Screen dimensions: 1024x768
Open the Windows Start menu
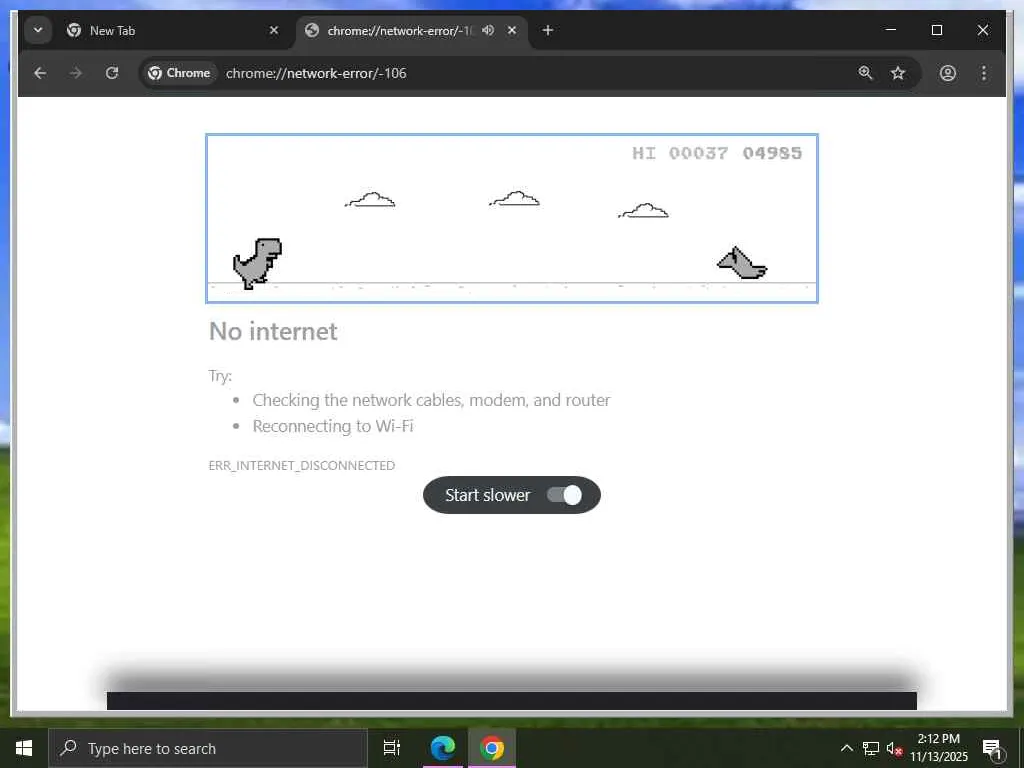24,748
